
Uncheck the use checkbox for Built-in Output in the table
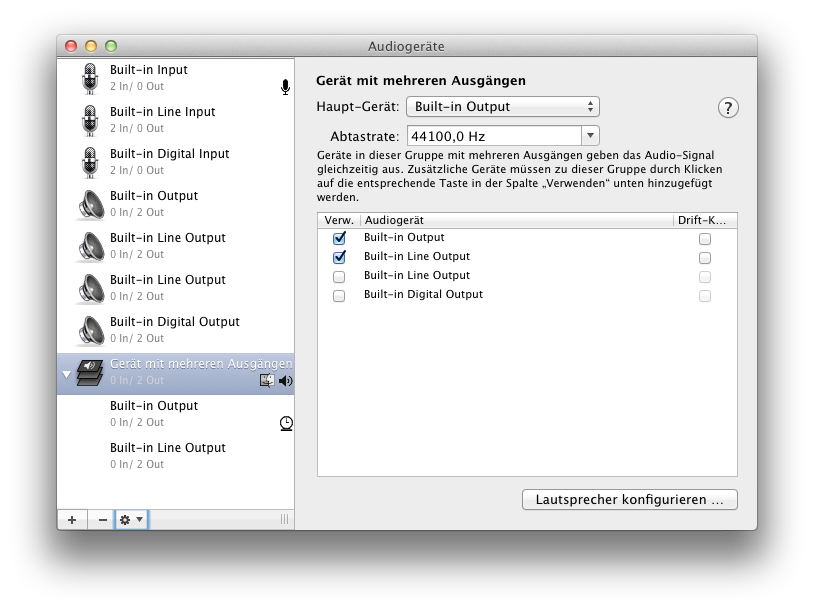[x=339, y=238]
